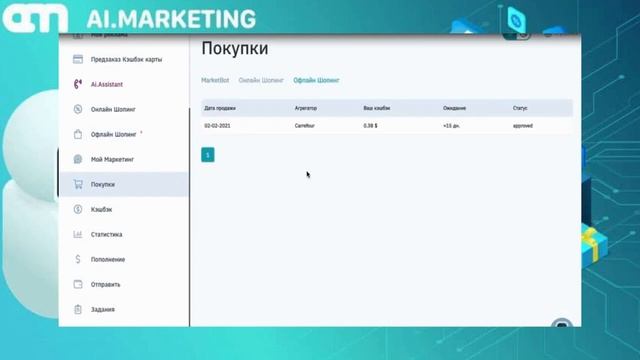Click the dollar coin icon for Кэшбэк
Viewport: 640px width, 360px height.
78,209
